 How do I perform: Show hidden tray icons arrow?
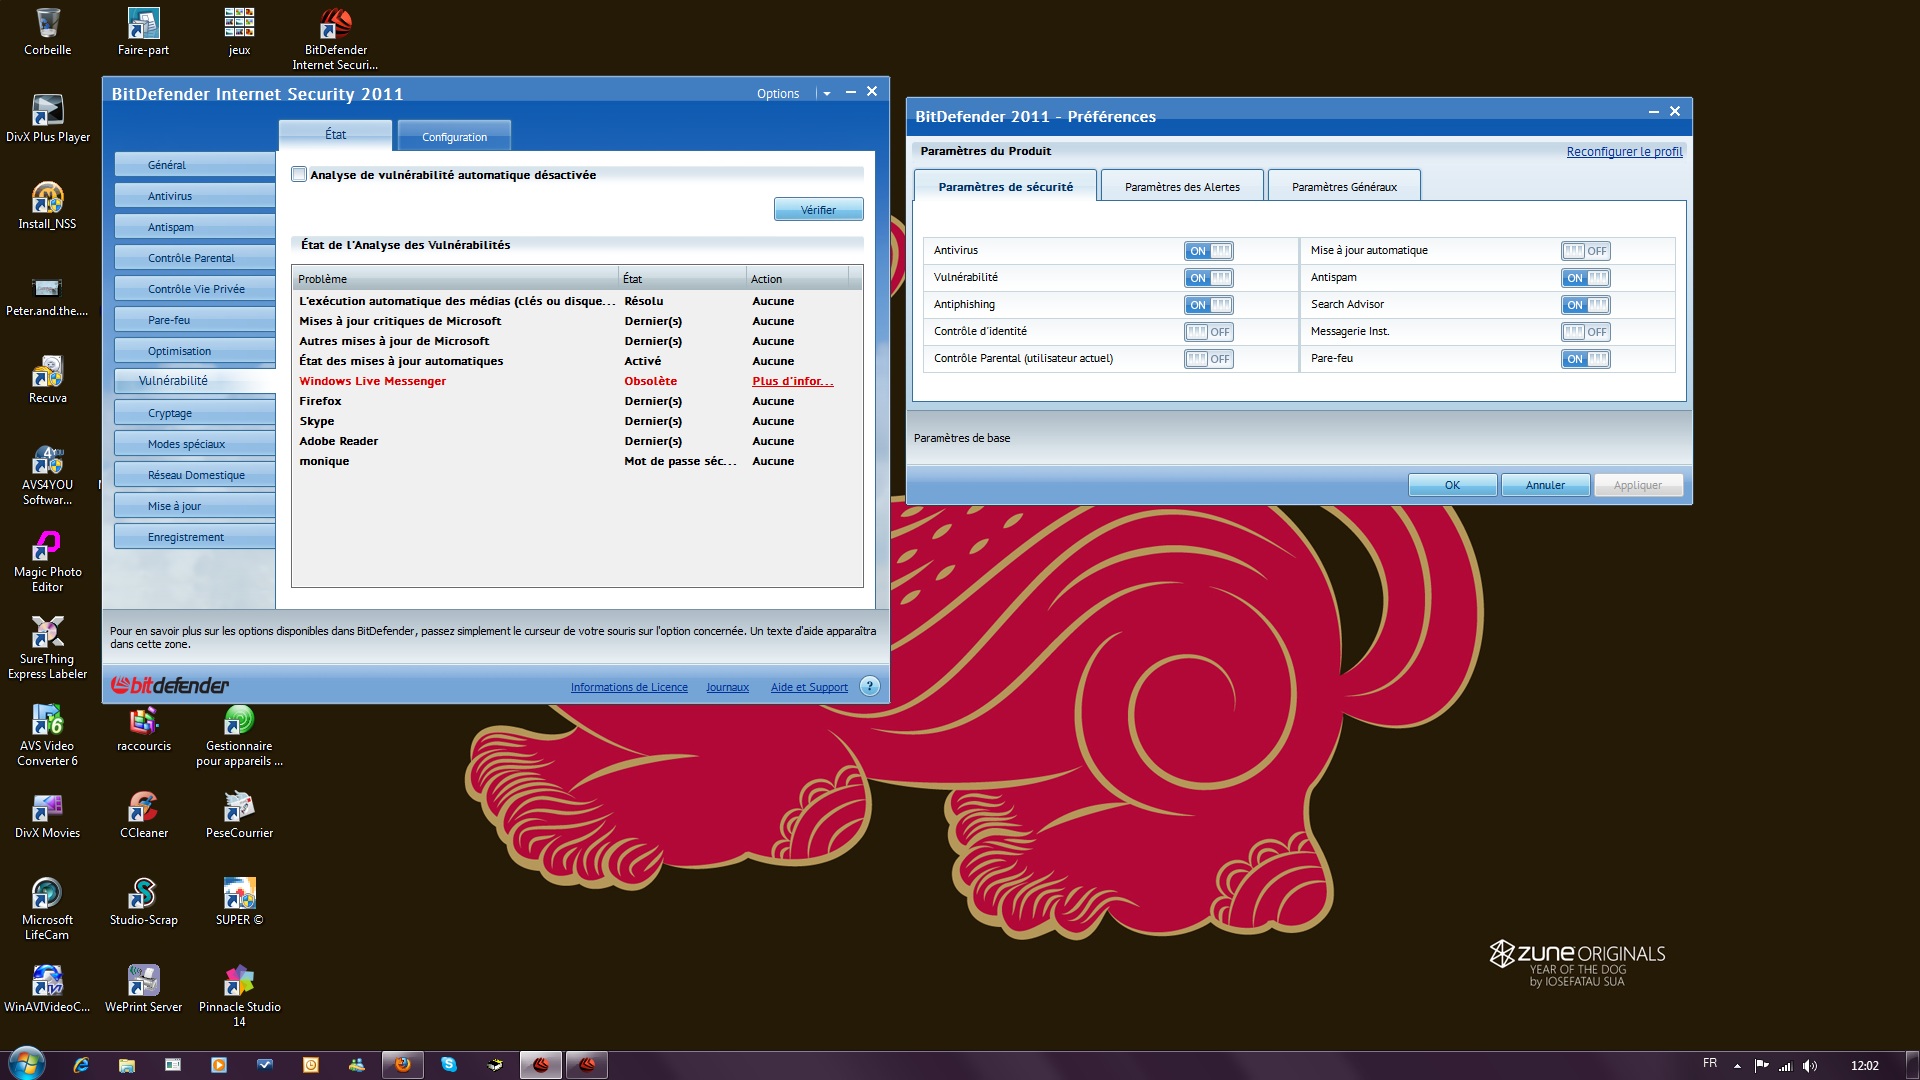(x=1737, y=1066)
